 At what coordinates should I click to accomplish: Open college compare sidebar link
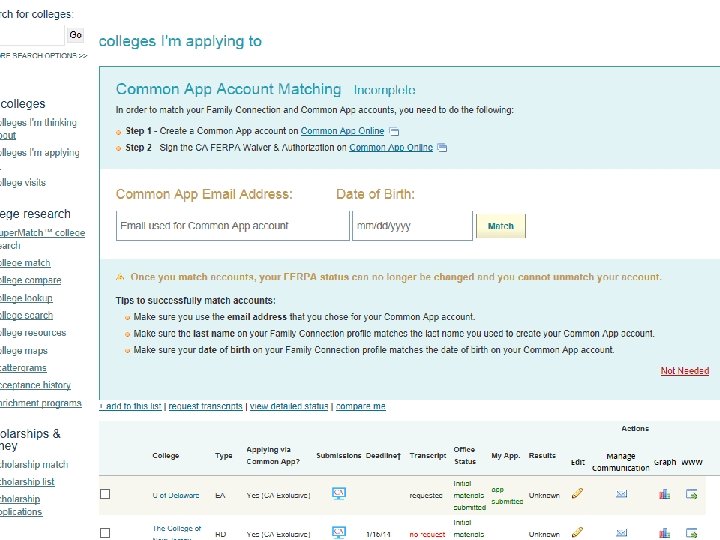pos(30,280)
